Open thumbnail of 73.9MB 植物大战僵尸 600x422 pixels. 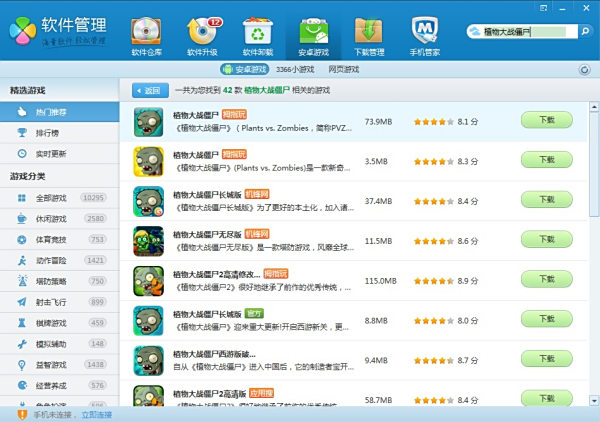point(148,122)
